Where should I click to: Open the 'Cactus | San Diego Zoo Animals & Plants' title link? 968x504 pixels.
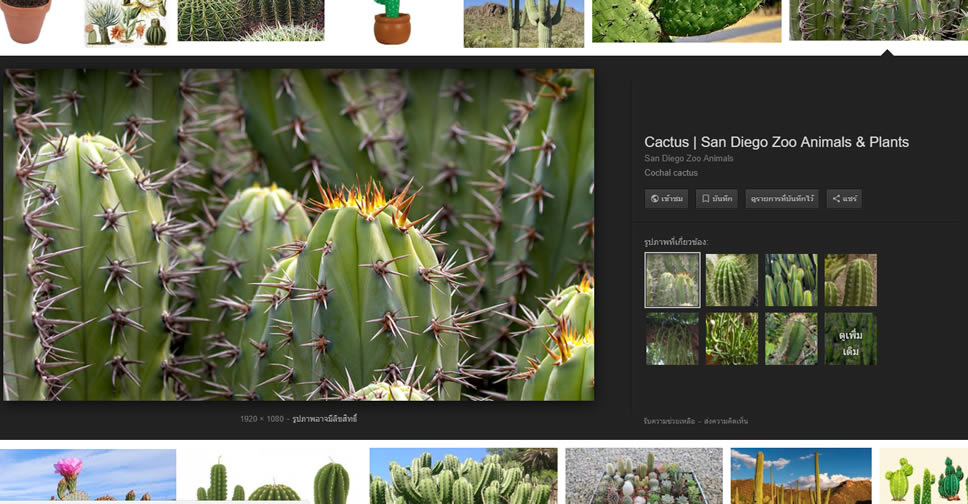pyautogui.click(x=776, y=142)
